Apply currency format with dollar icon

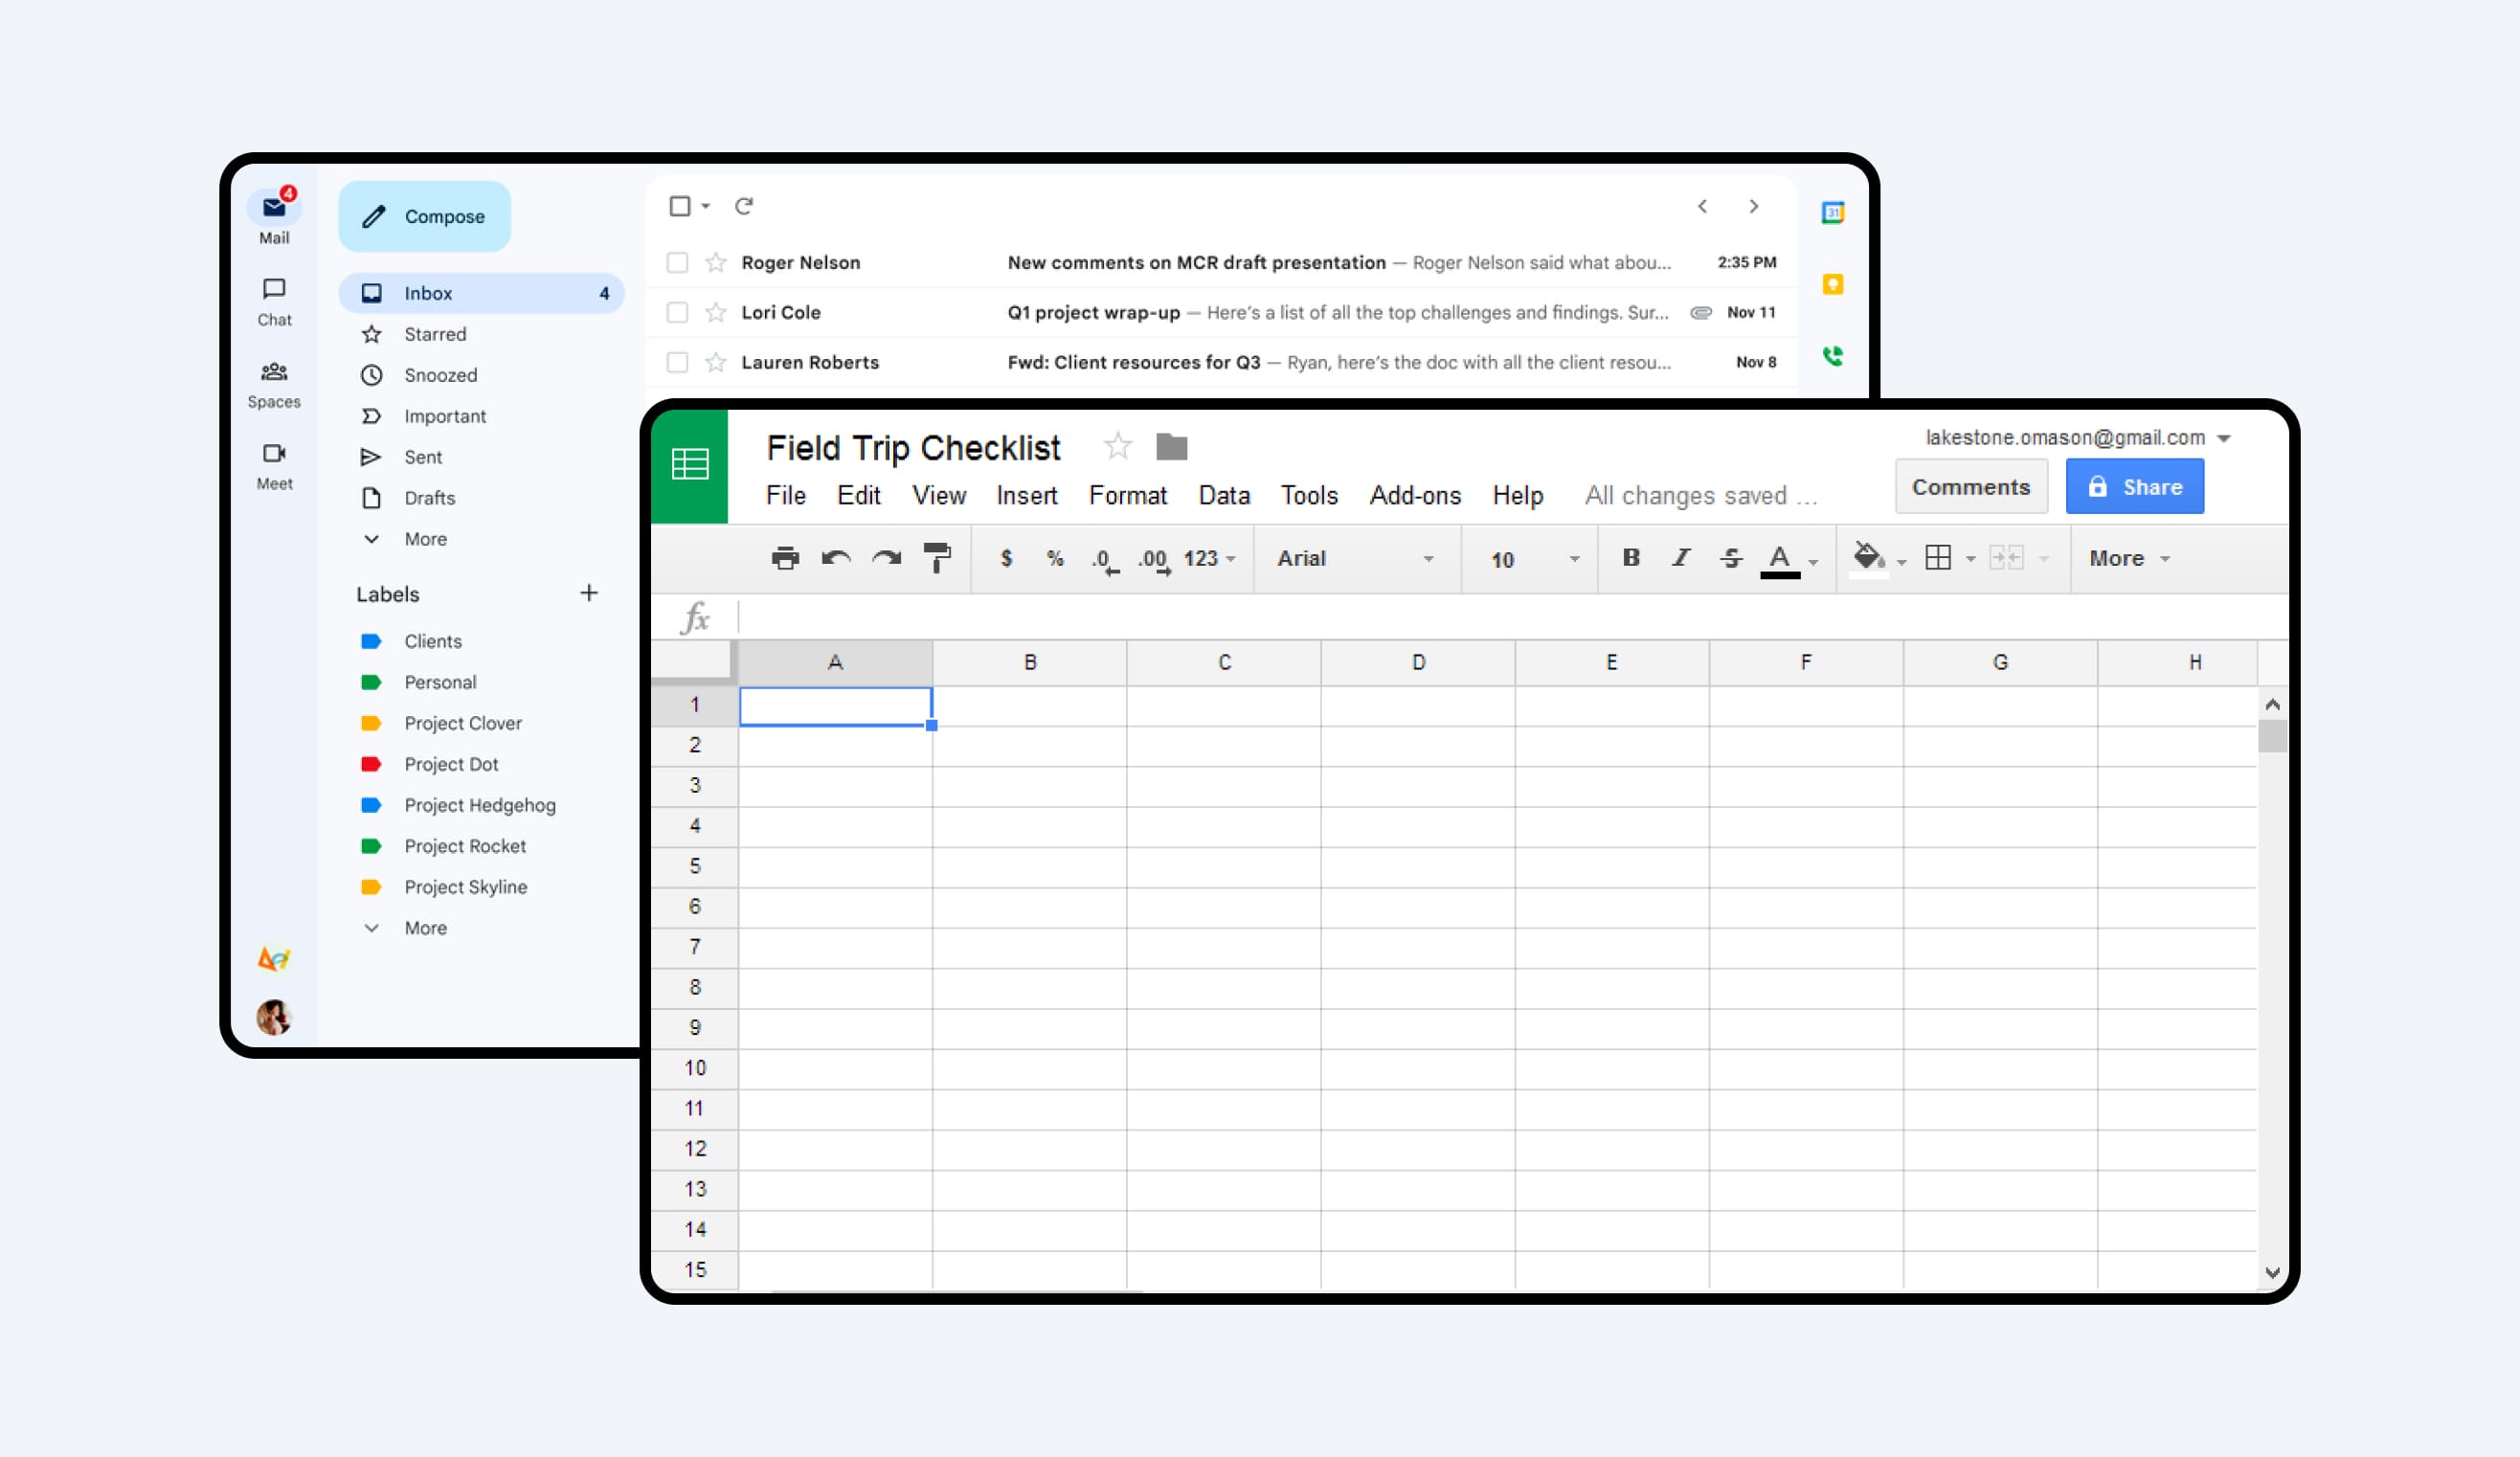pos(1006,558)
